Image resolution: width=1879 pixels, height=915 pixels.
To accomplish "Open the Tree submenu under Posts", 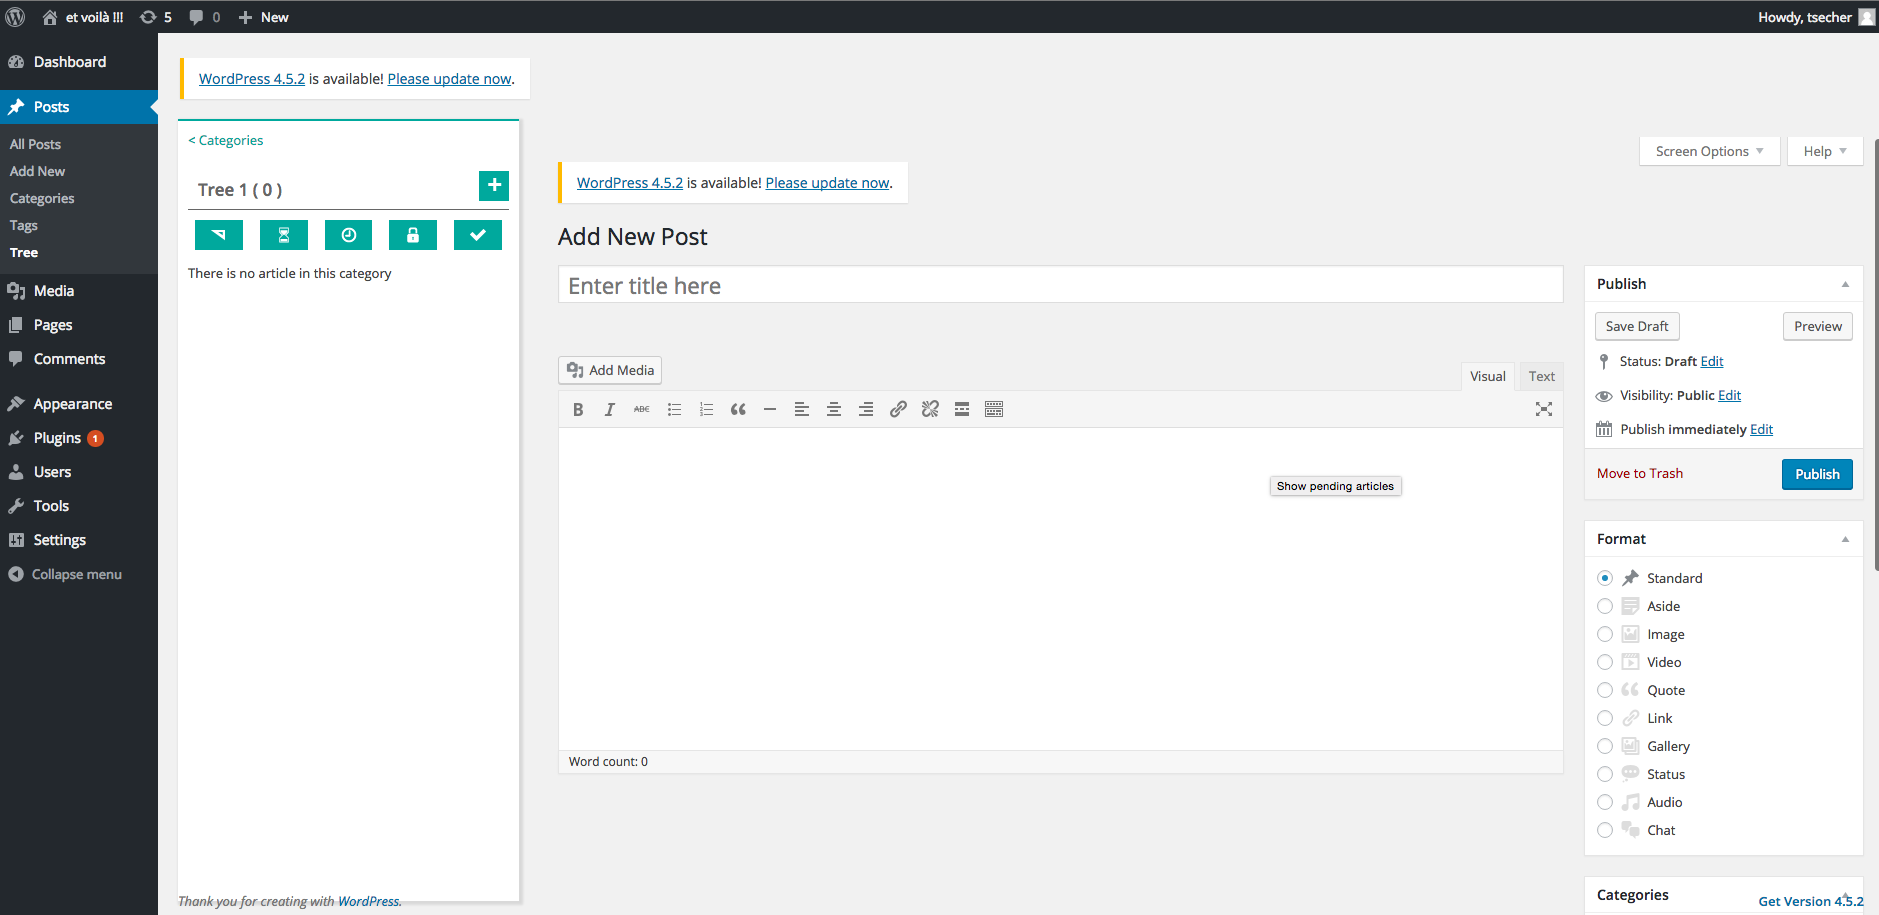I will coord(24,253).
